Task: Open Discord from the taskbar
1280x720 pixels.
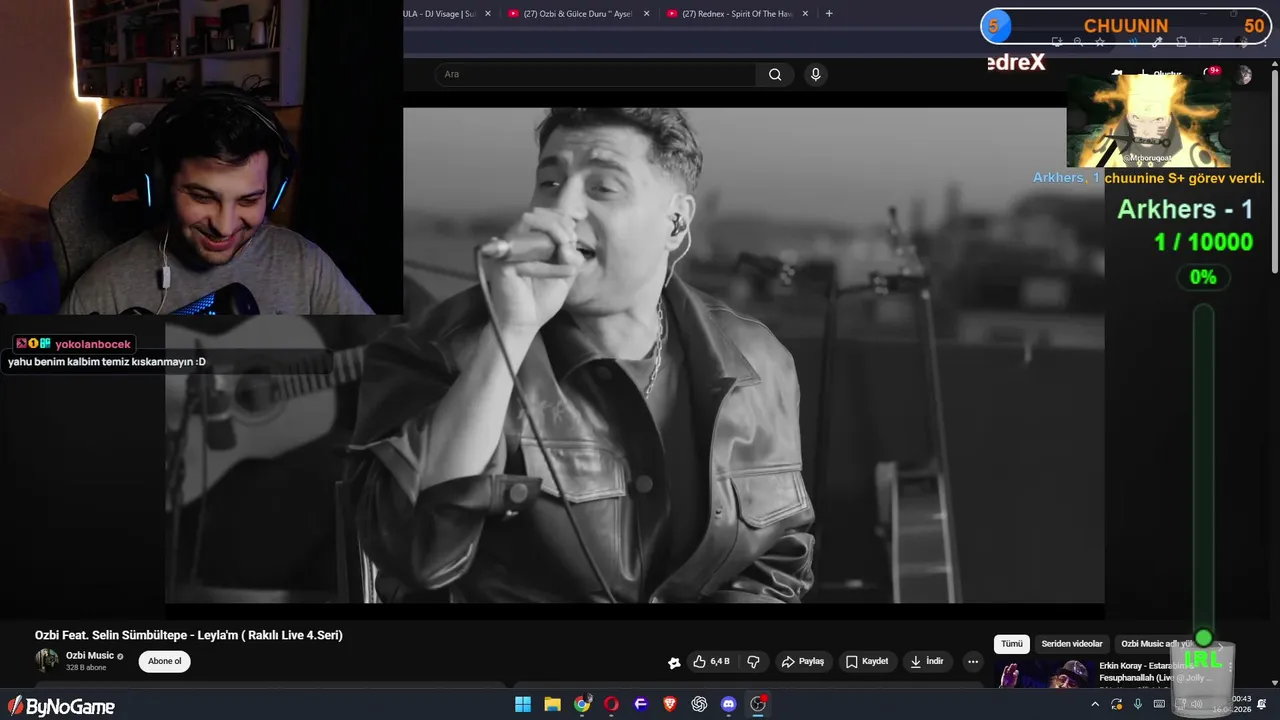Action: pyautogui.click(x=729, y=704)
